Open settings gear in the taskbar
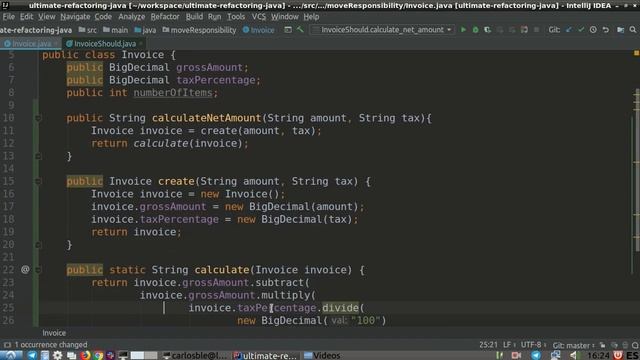The width and height of the screenshot is (640, 360). coord(58,355)
